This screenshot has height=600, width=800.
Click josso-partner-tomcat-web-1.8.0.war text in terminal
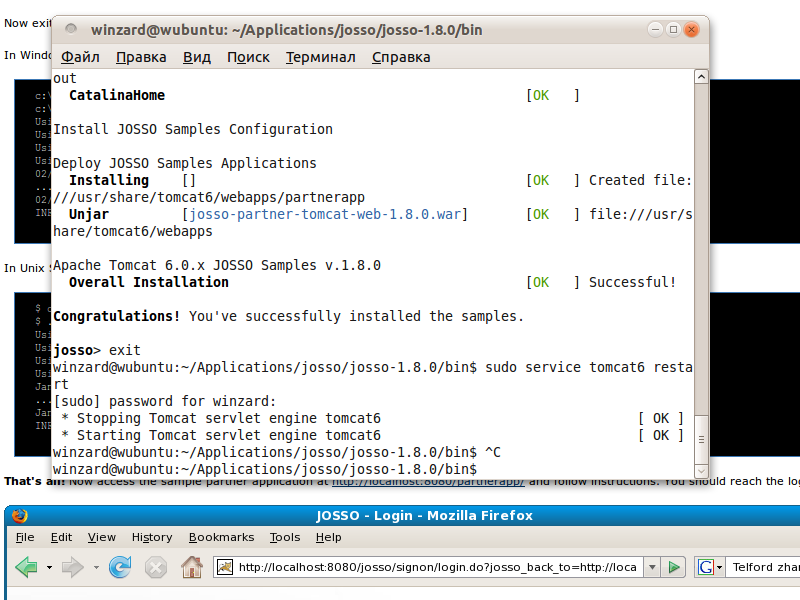point(325,214)
